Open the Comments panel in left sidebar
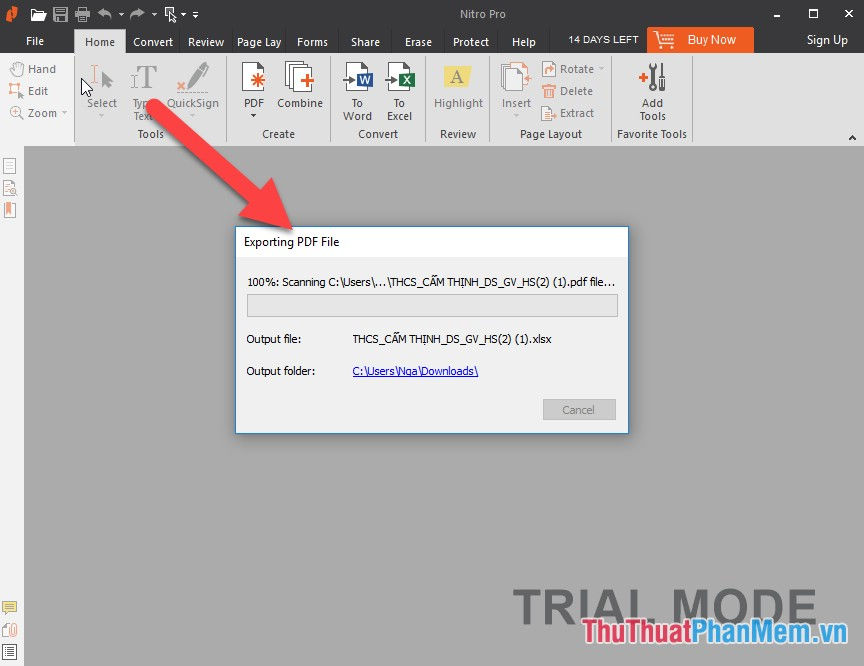864x666 pixels. (x=9, y=608)
